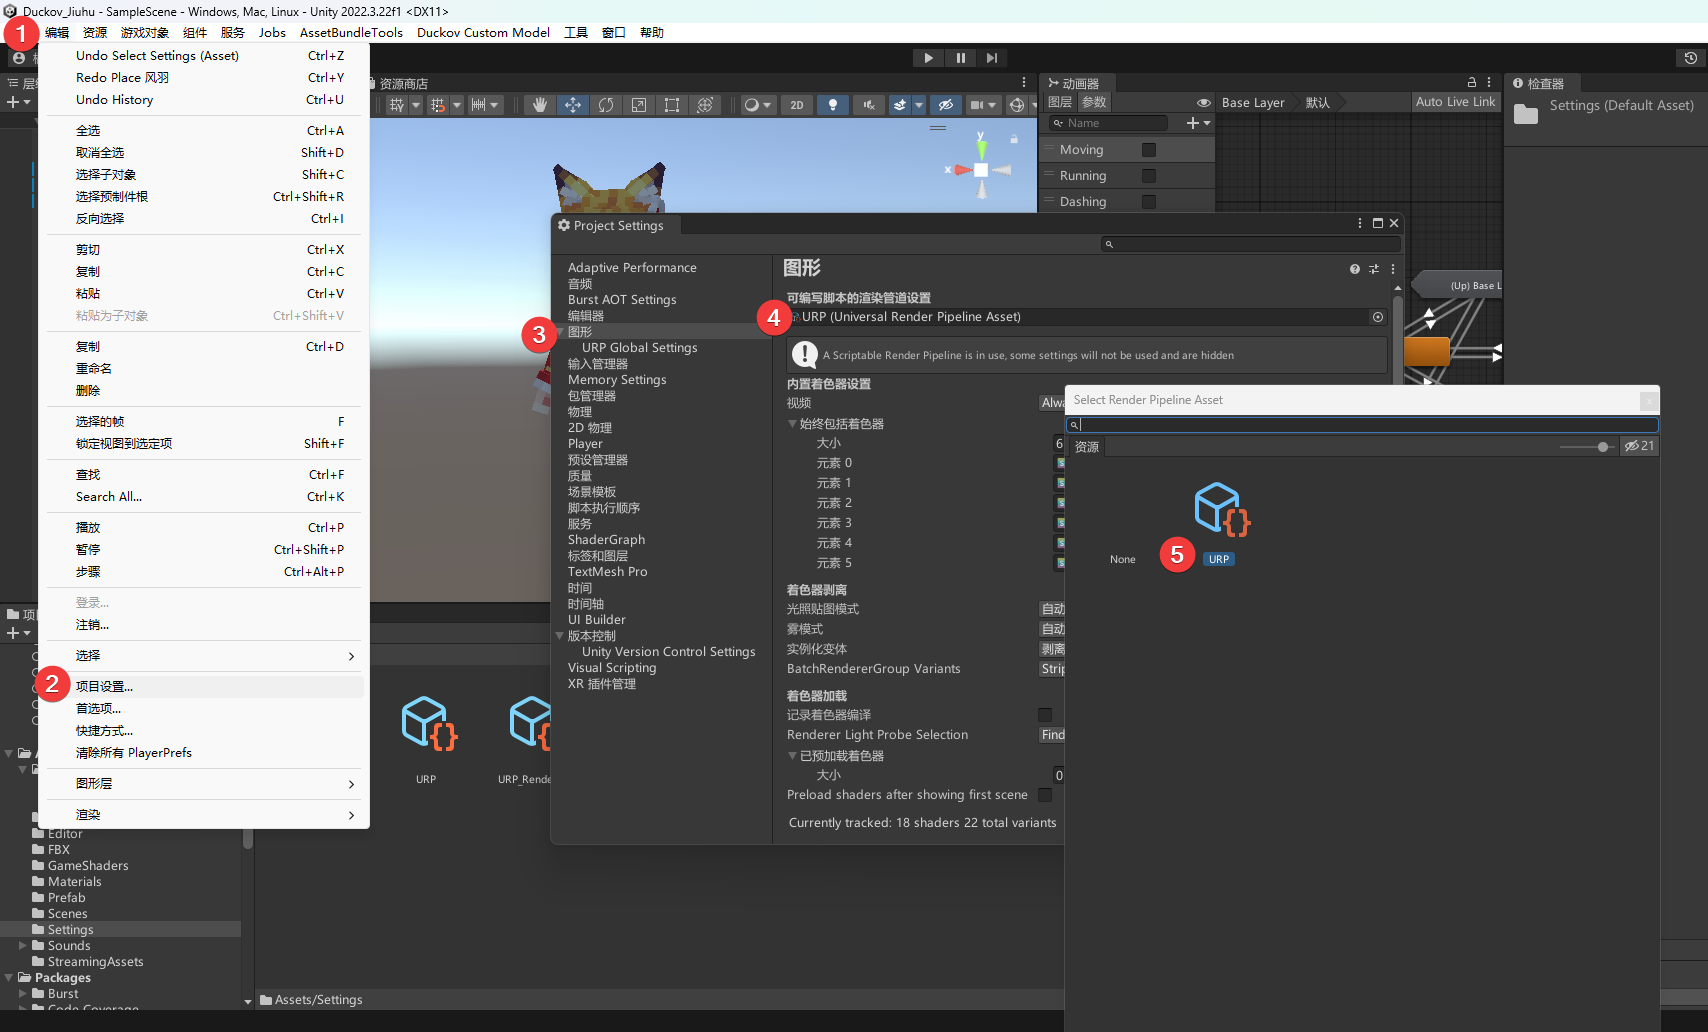The height and width of the screenshot is (1032, 1708).
Task: Select the Rect tool in scene toolbar
Action: 672,105
